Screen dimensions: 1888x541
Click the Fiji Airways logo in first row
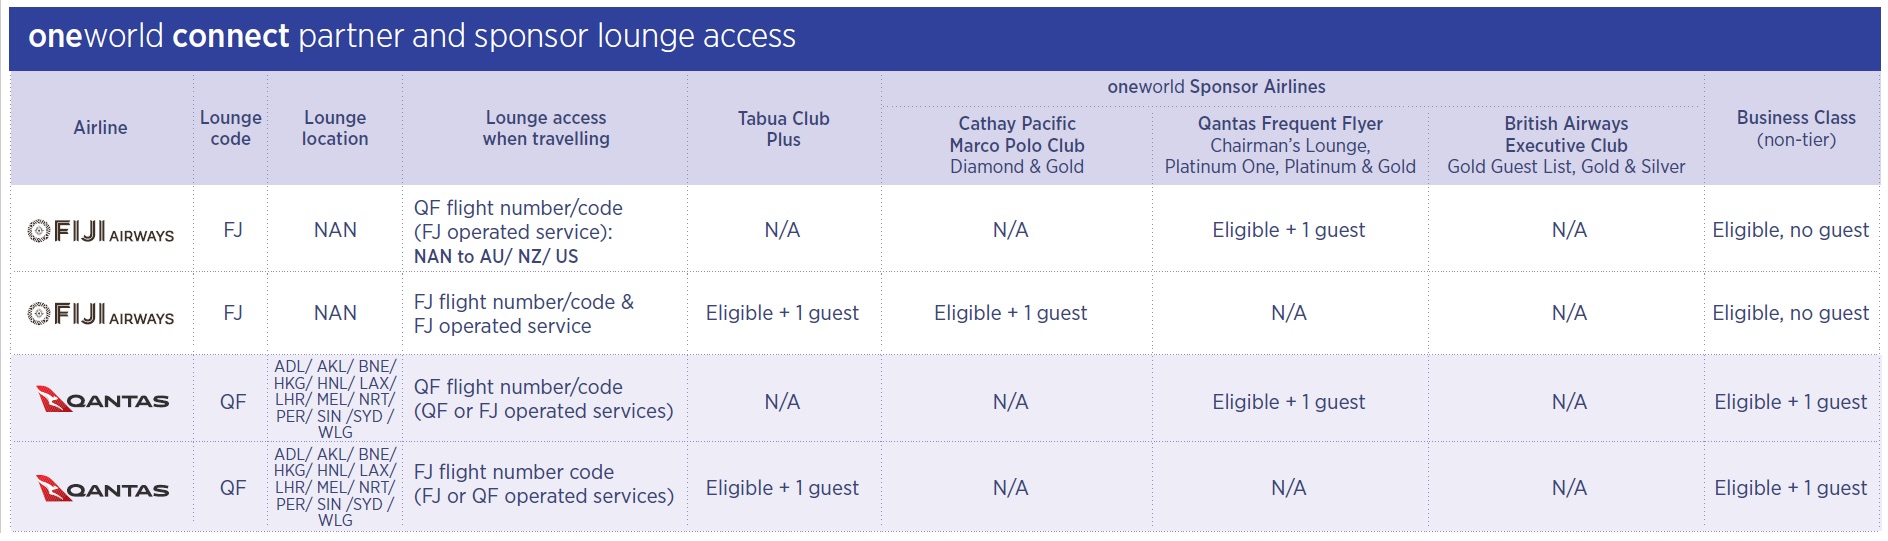pyautogui.click(x=100, y=232)
